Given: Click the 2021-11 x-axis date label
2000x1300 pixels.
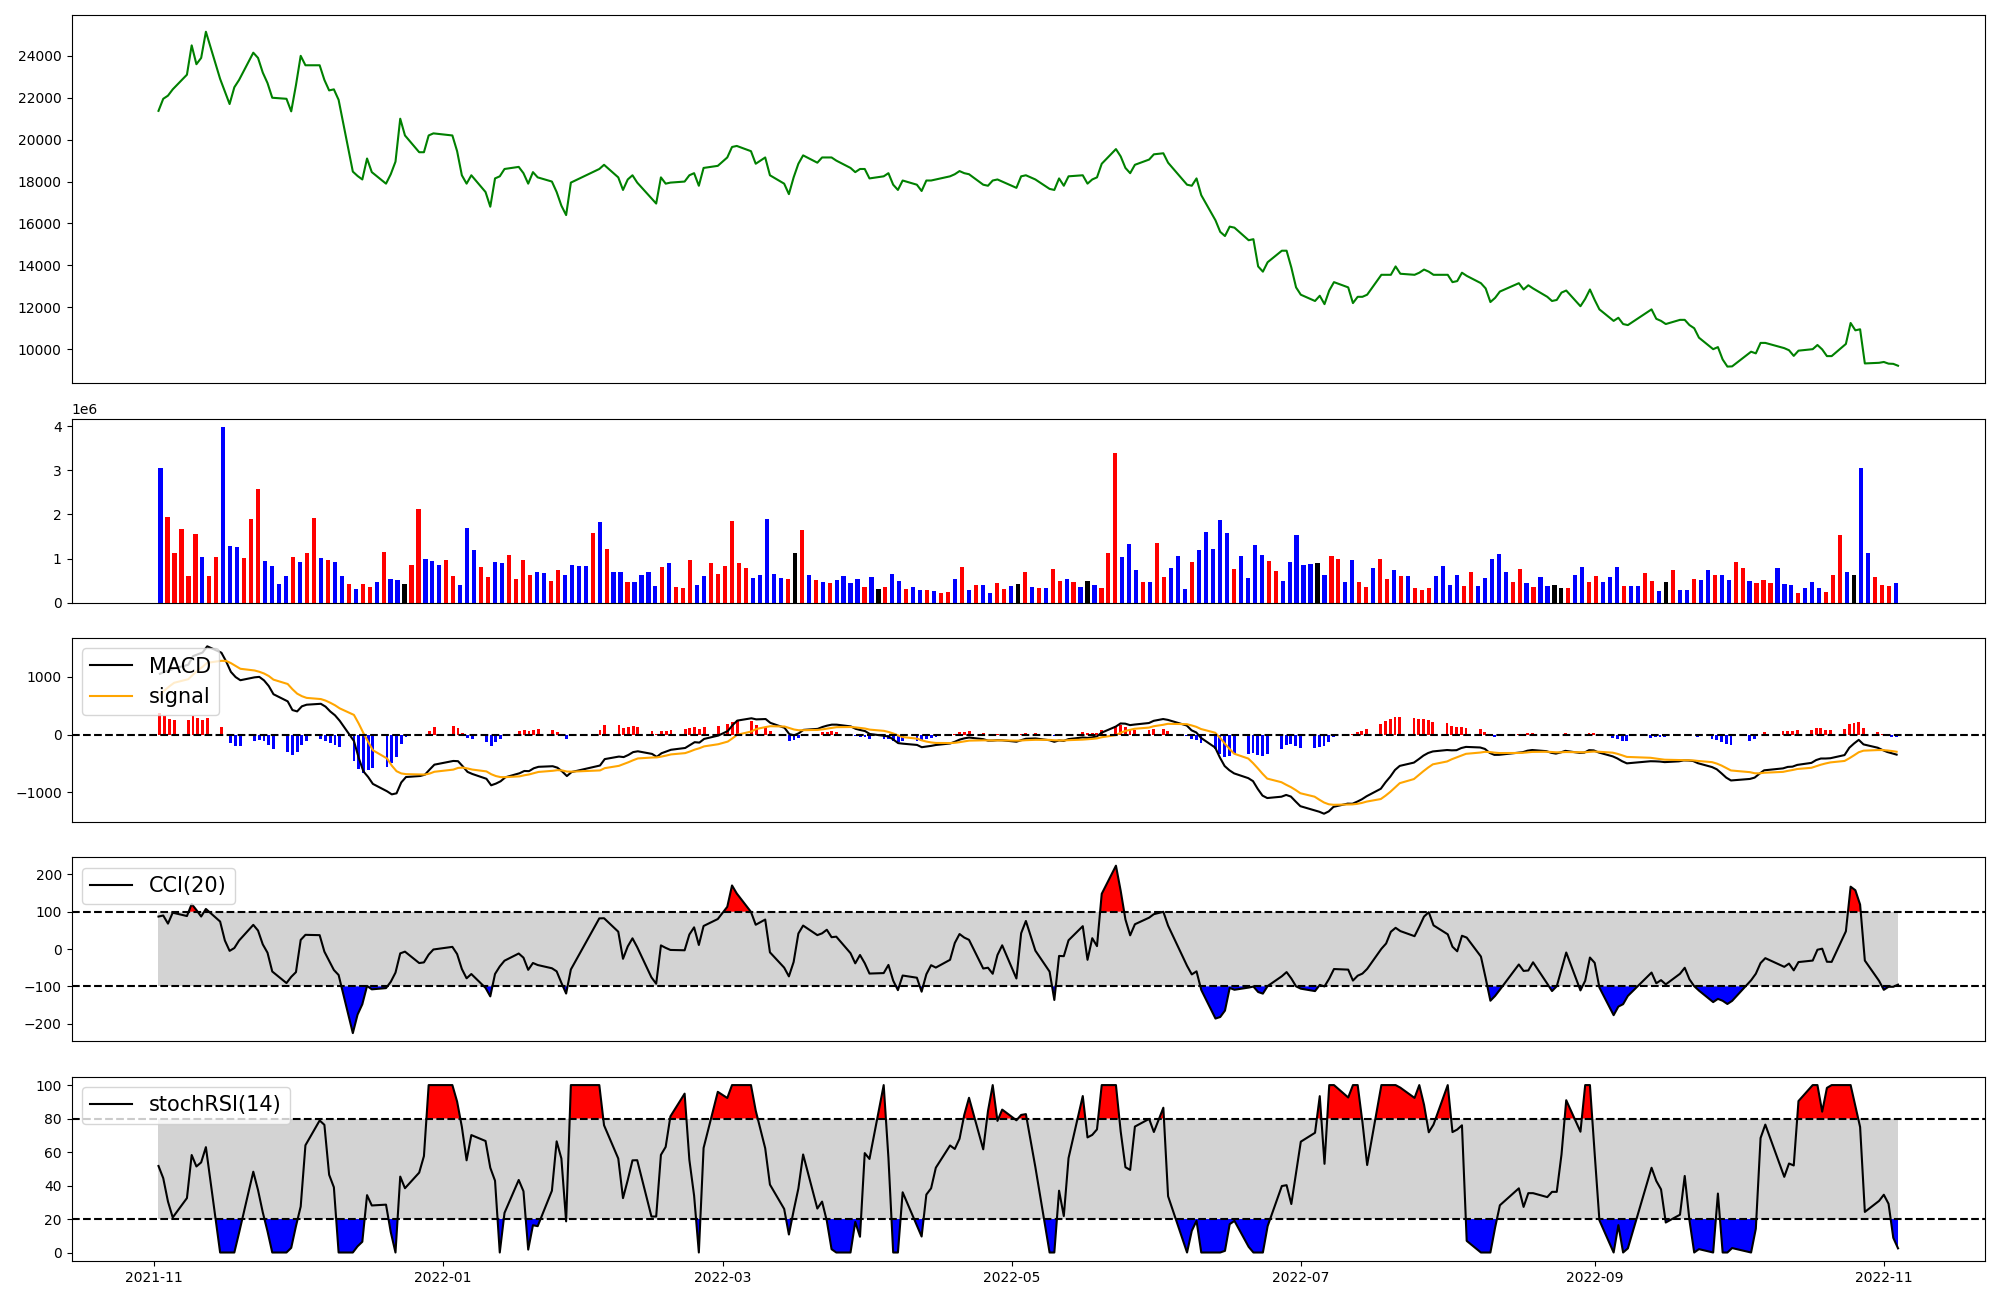Looking at the screenshot, I should point(153,1277).
